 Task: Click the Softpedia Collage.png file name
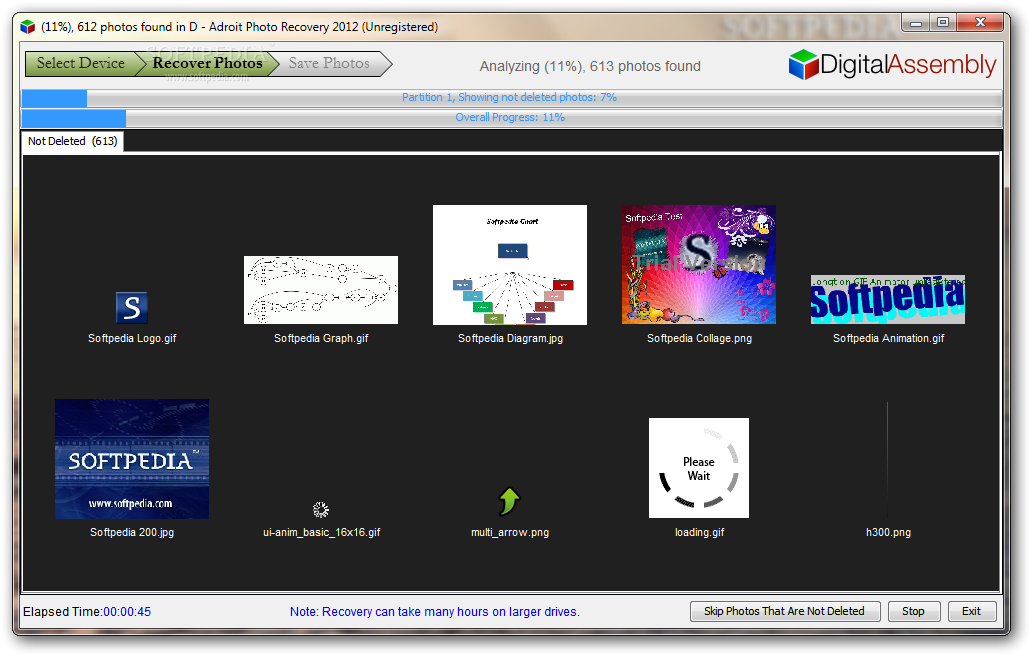[x=699, y=339]
